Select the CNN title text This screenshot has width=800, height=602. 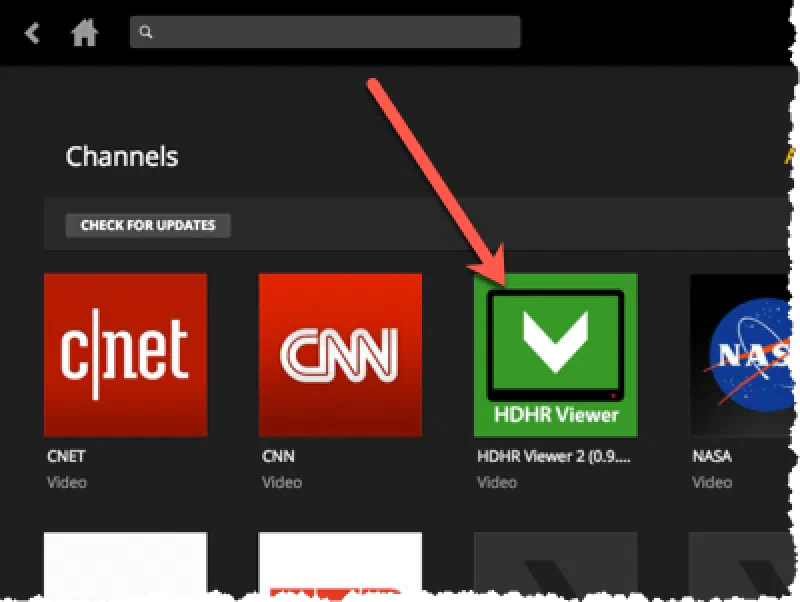[x=278, y=456]
